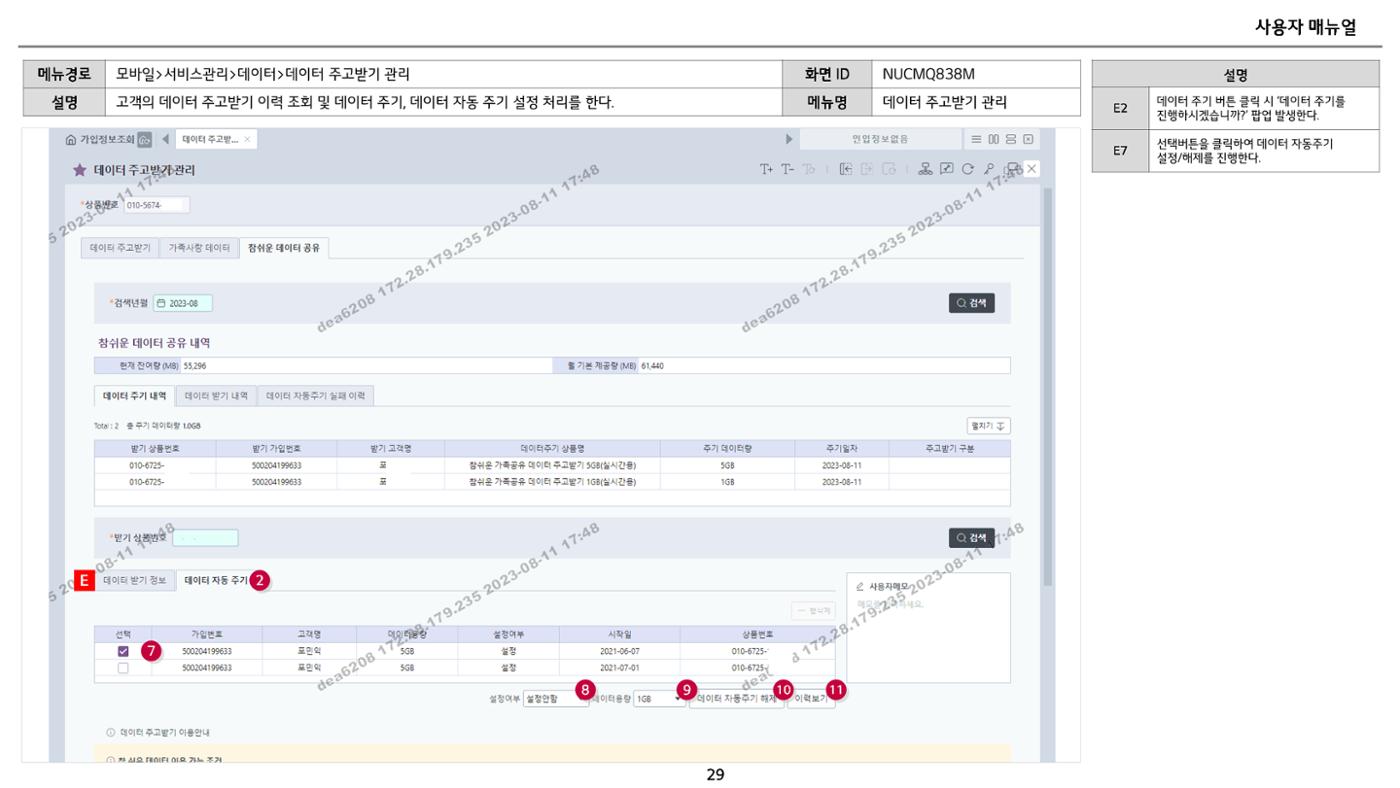Close the 데이터 주고받... tab with its x

point(247,139)
